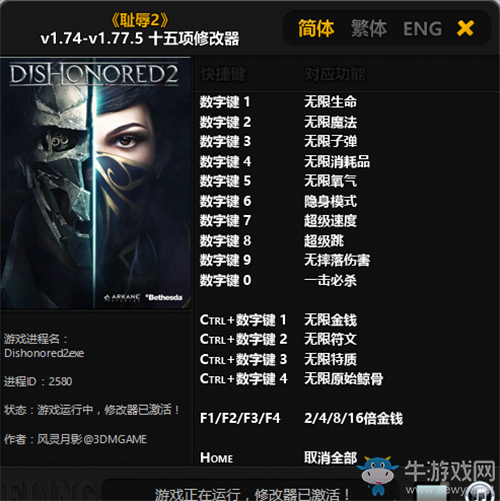Click the 无限原始鲸骨 option
The width and height of the screenshot is (500, 501).
(343, 379)
